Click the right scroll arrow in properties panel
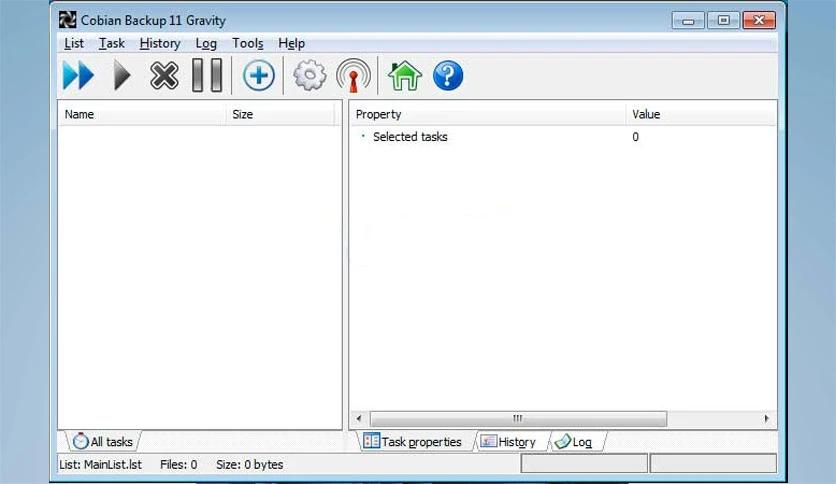The height and width of the screenshot is (484, 836). 766,418
